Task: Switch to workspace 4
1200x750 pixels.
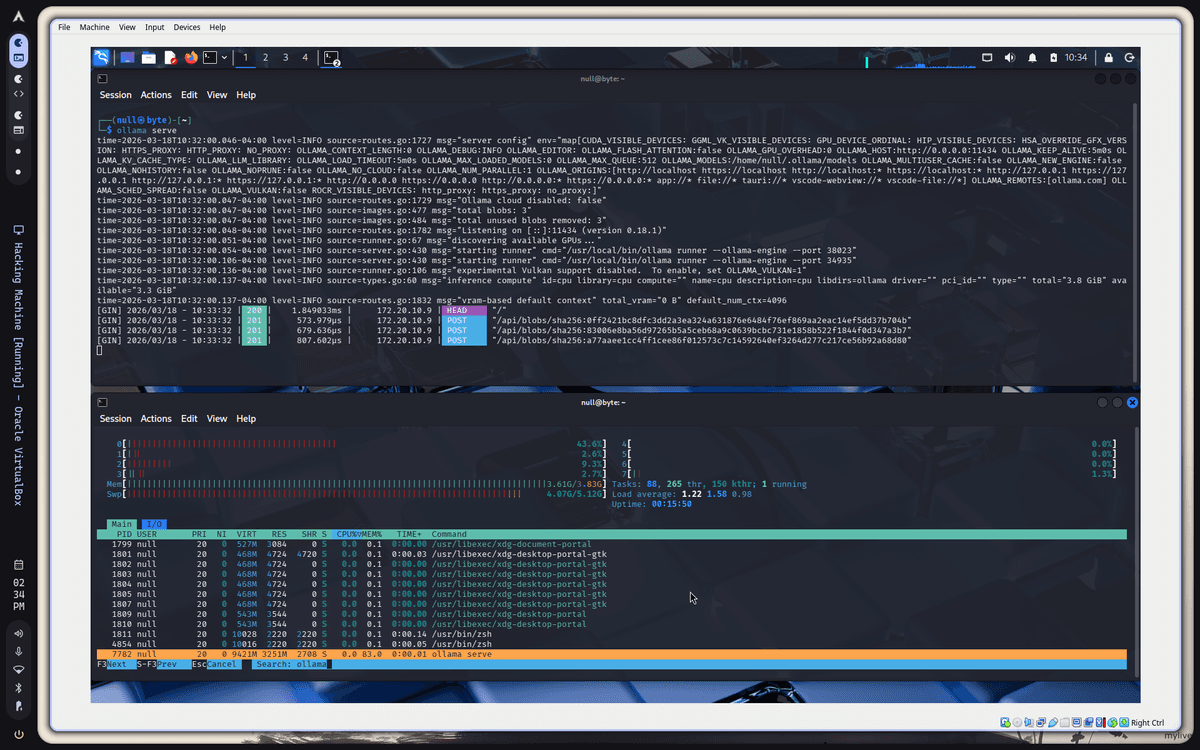Action: 305,58
